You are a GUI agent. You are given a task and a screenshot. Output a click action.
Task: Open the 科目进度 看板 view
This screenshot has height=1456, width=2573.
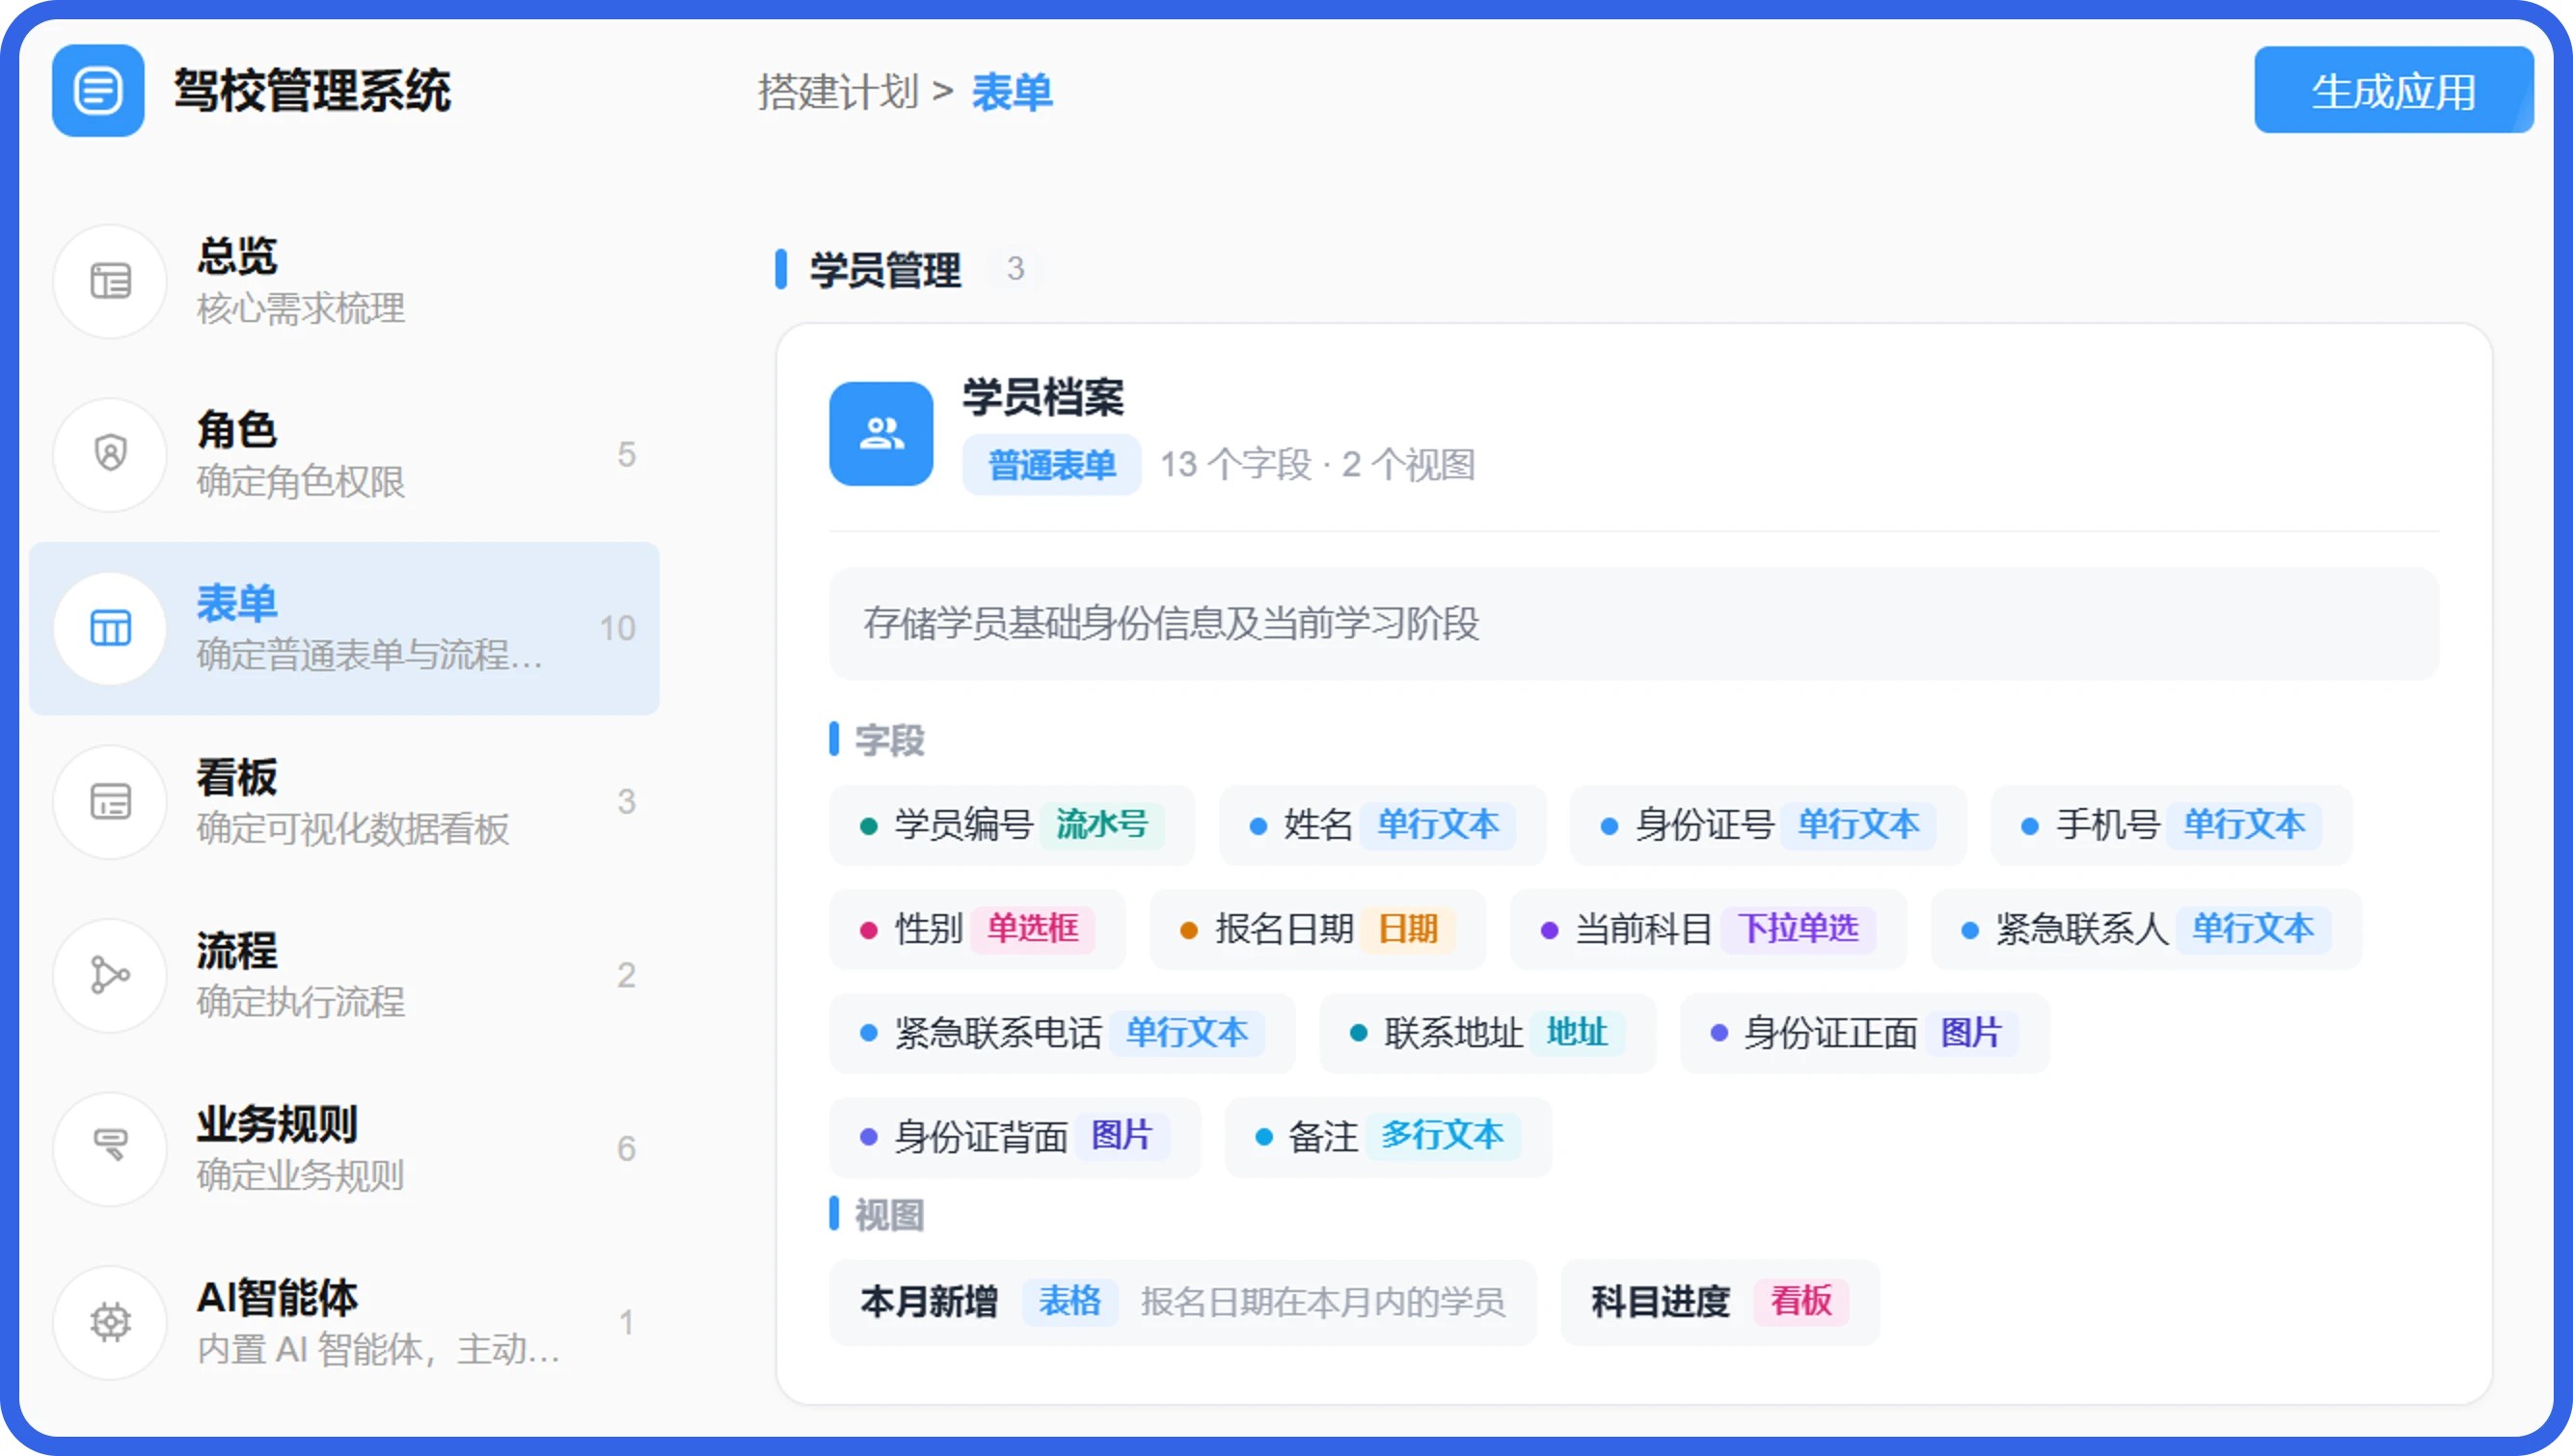coord(1720,1302)
